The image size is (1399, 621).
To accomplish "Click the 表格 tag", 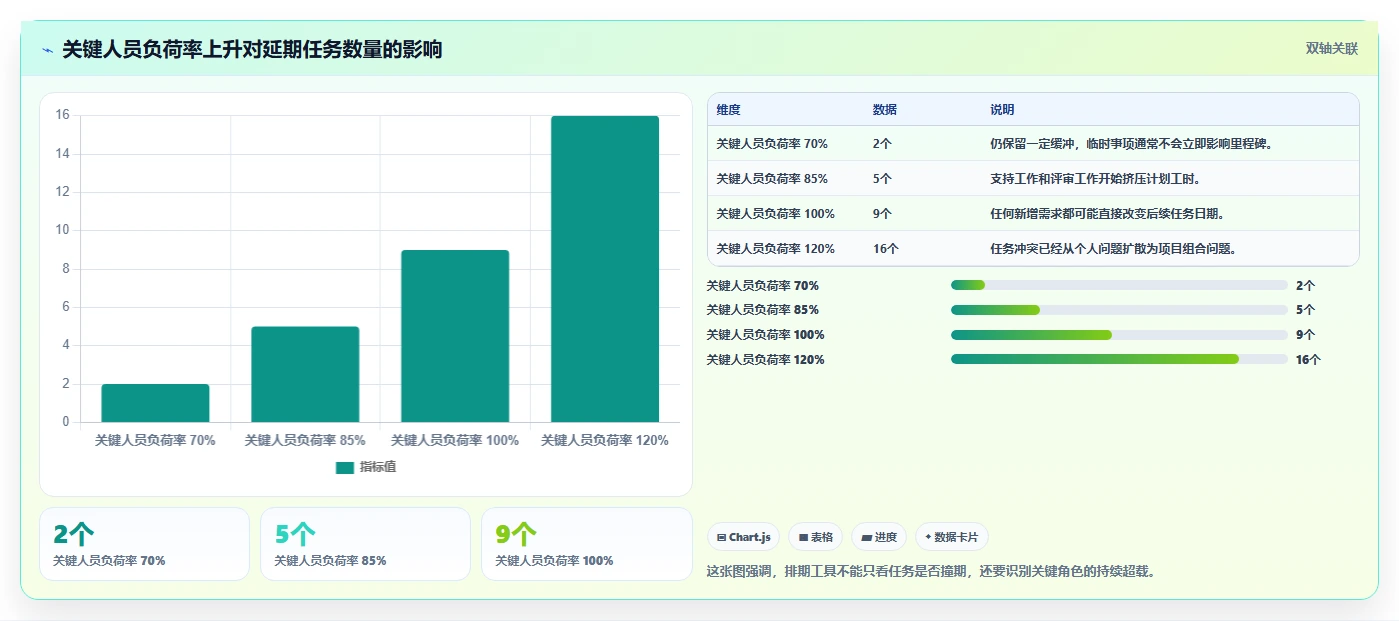I will coord(816,537).
